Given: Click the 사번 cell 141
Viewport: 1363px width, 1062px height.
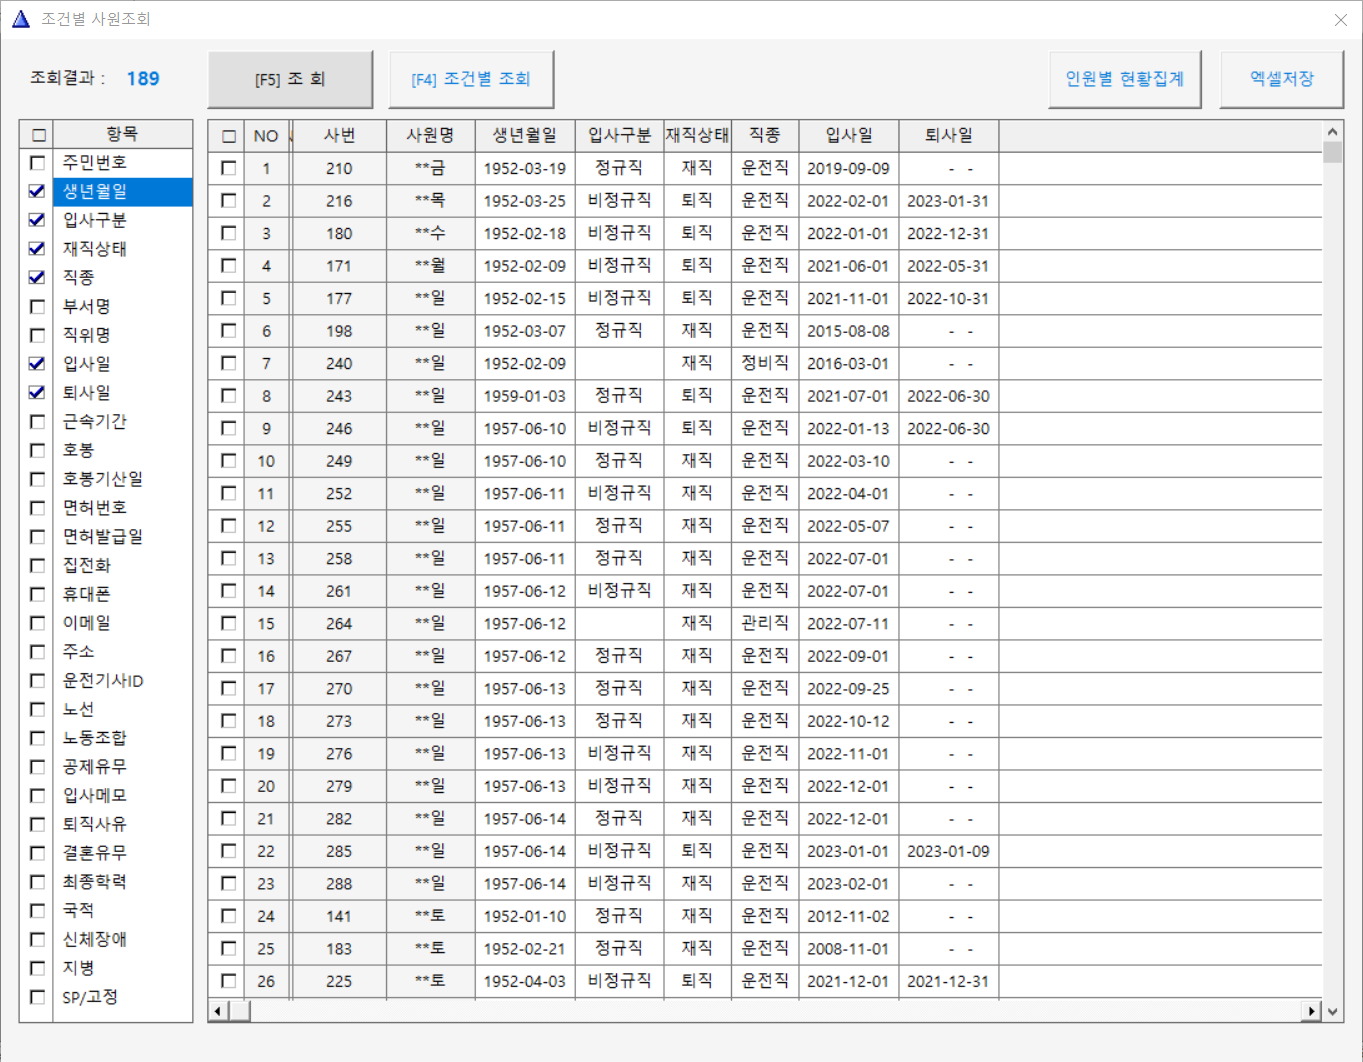Looking at the screenshot, I should coord(339,916).
